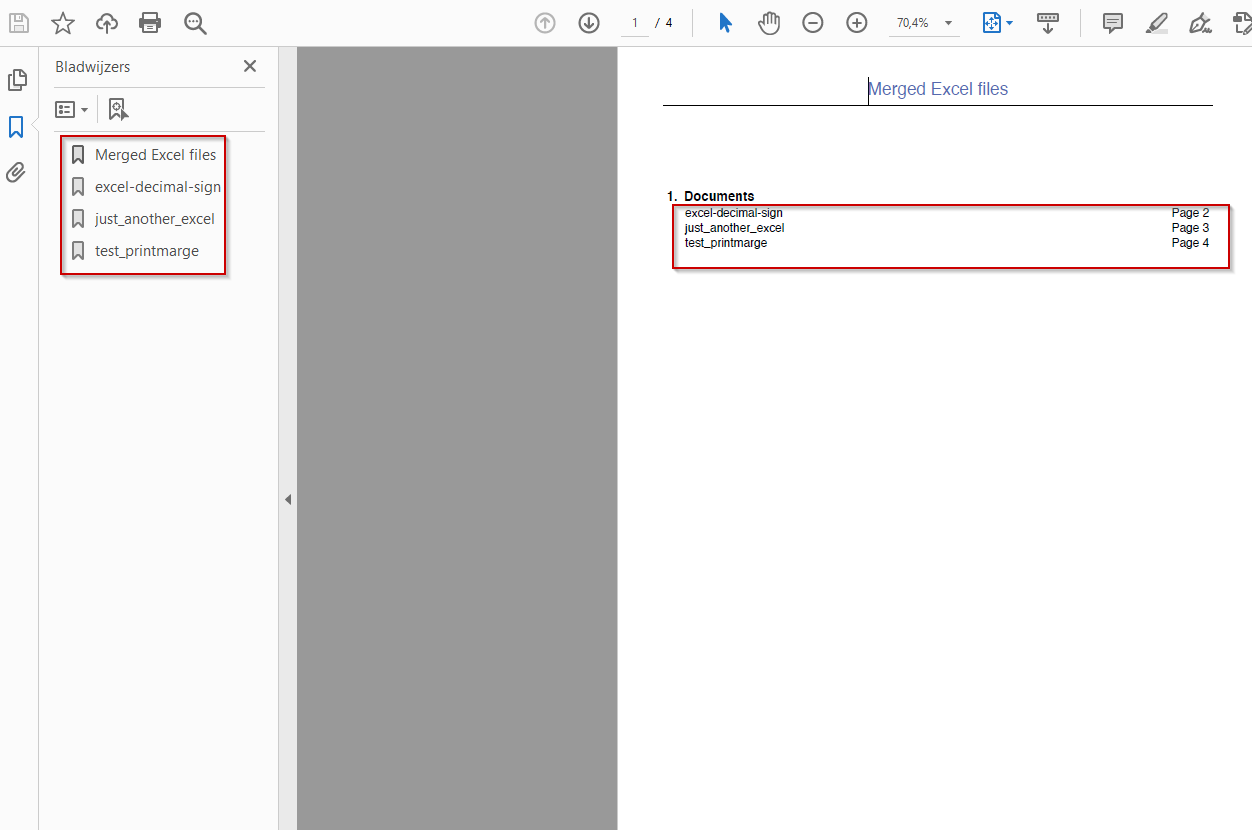Select the arrow selection tool
Viewport: 1252px width, 830px height.
(725, 23)
